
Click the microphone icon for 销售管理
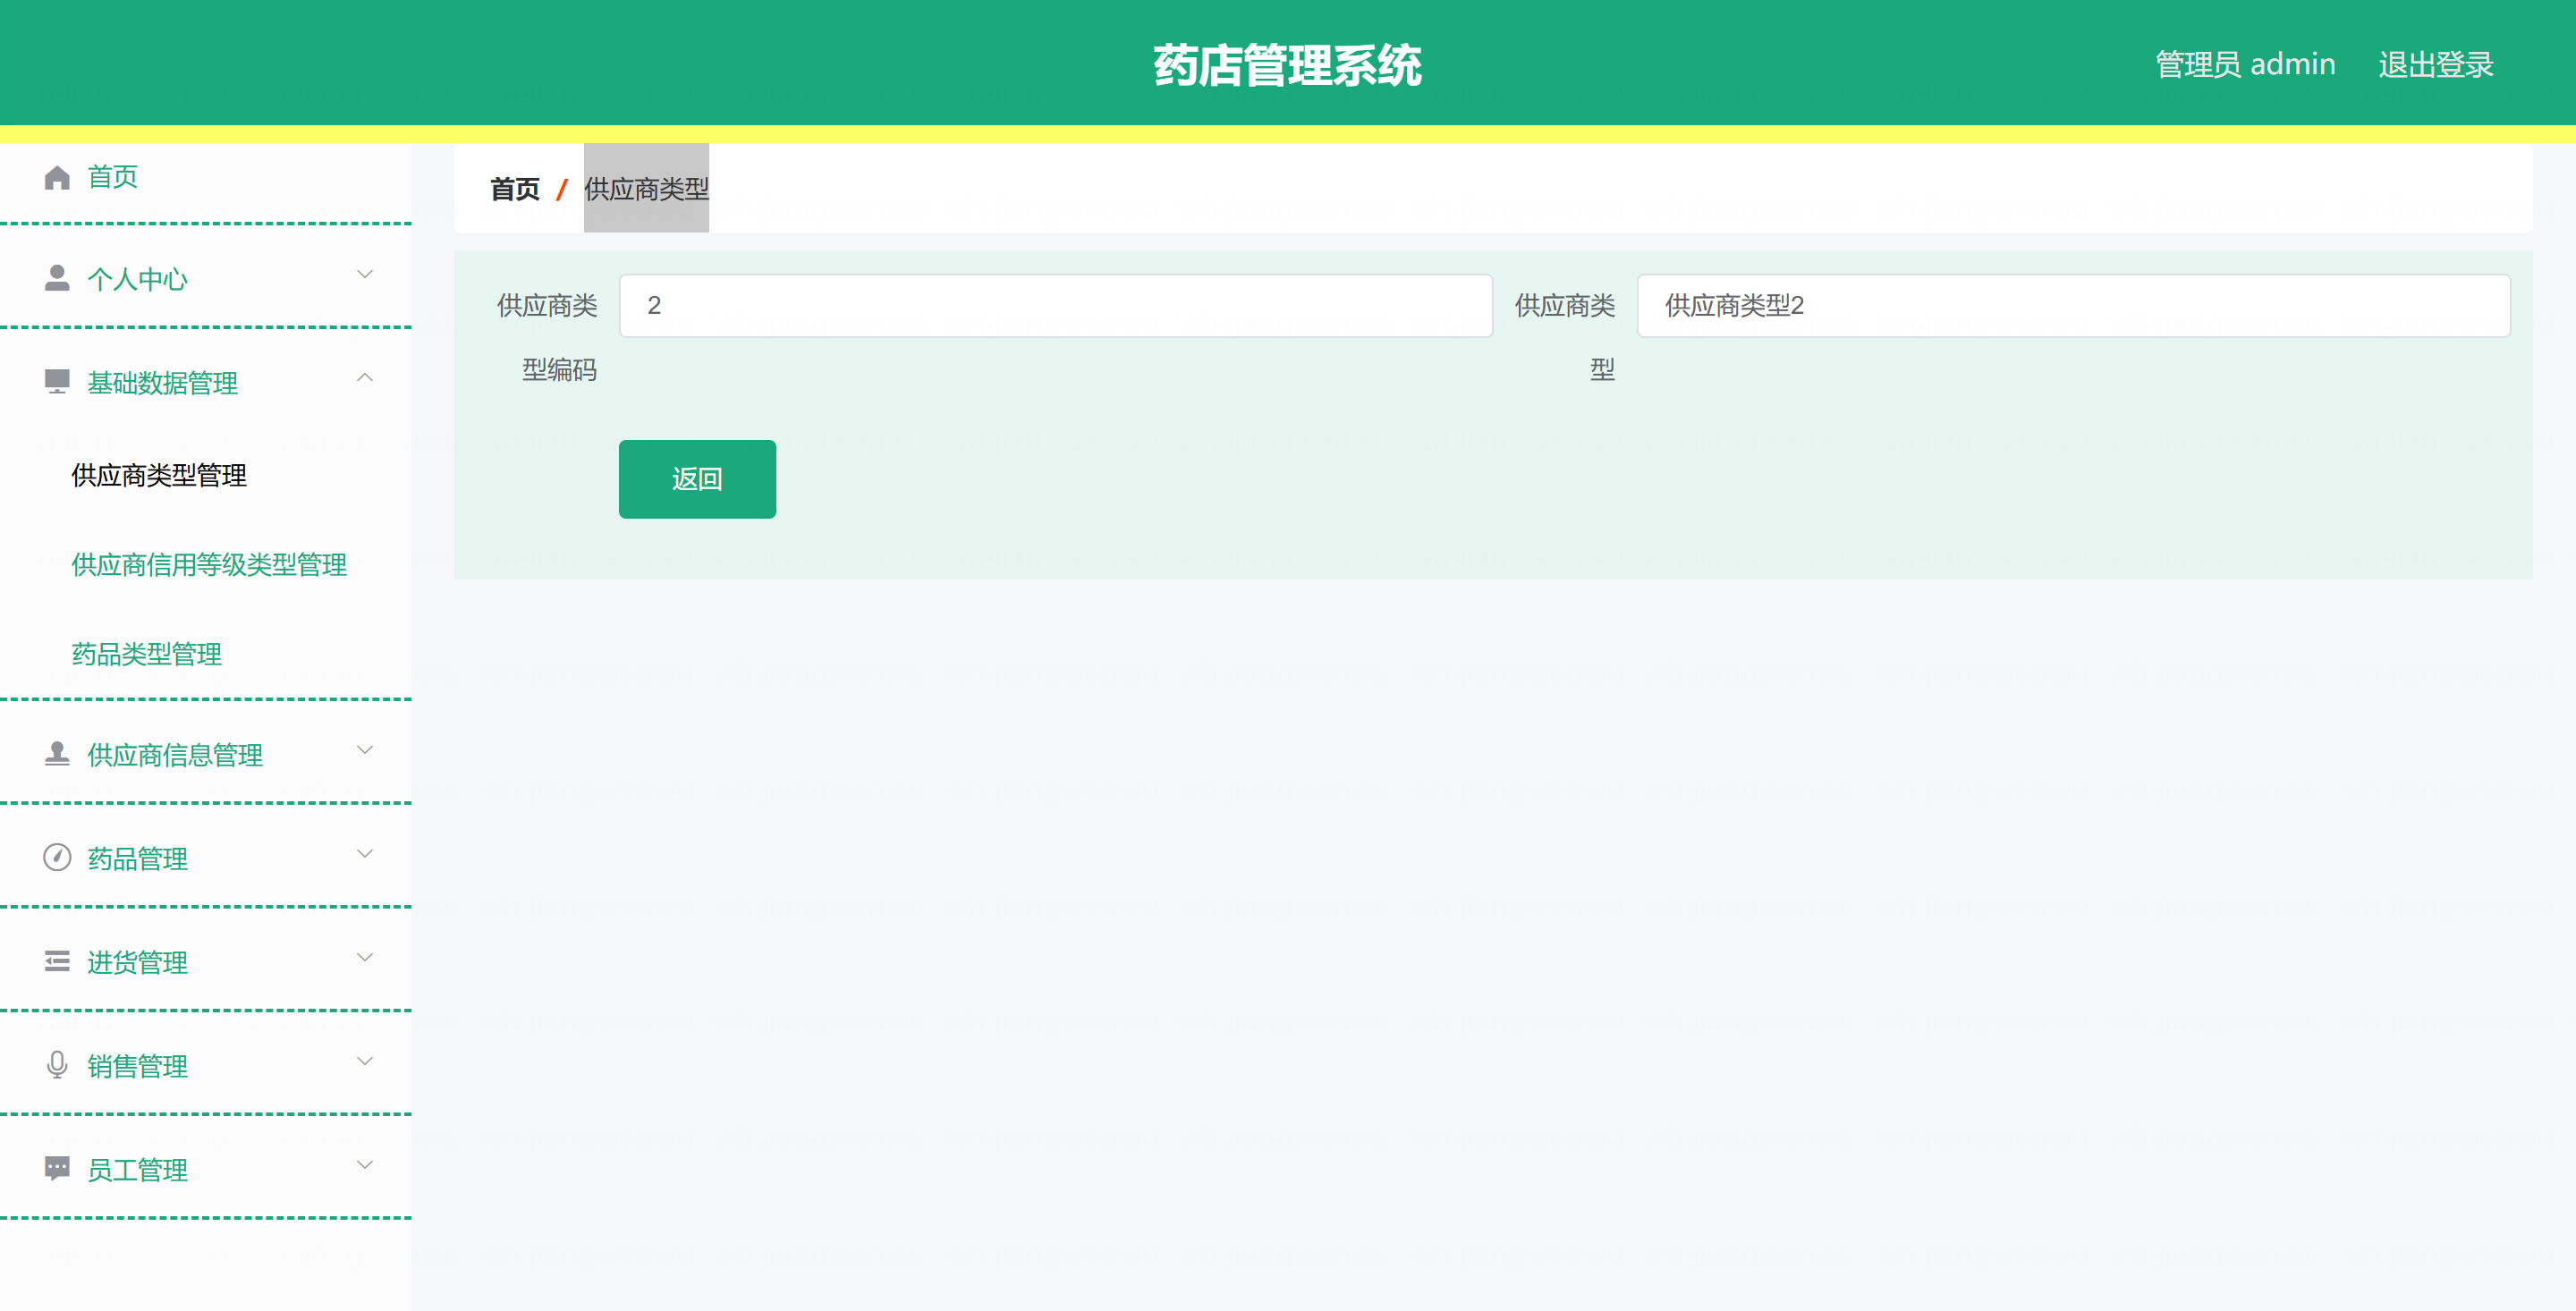57,1065
